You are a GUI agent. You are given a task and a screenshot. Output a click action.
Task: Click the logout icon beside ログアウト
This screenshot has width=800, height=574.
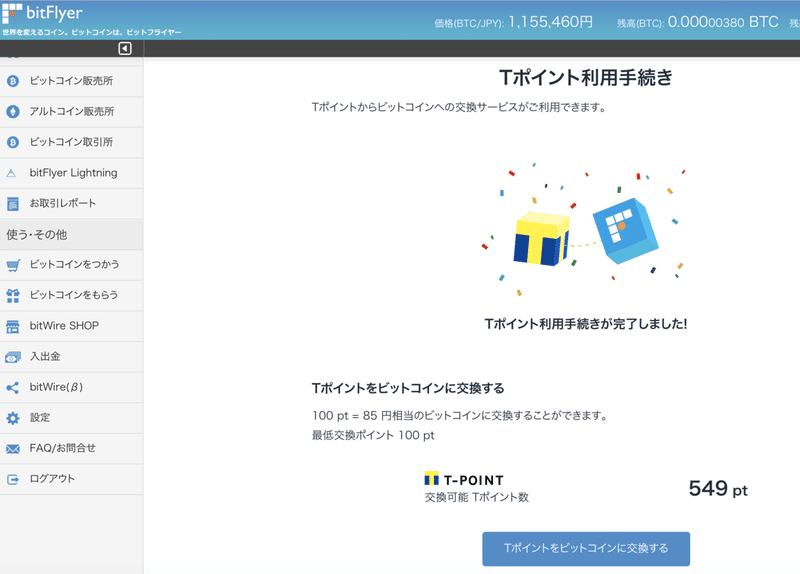click(x=13, y=480)
